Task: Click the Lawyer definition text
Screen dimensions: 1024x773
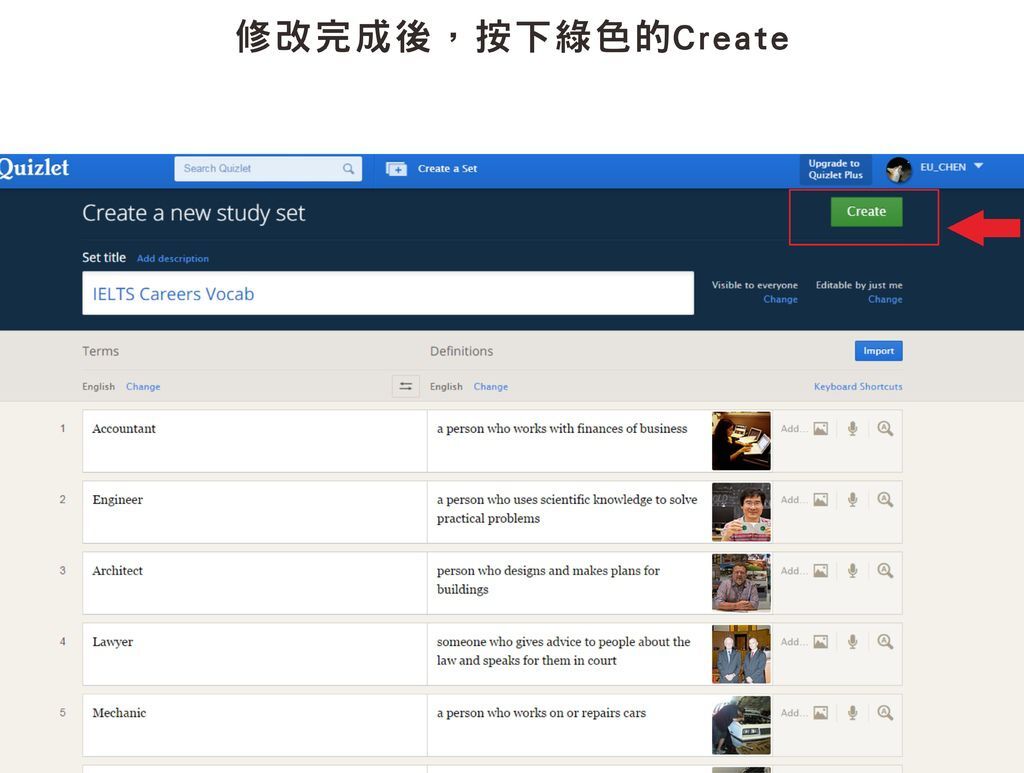Action: 564,651
